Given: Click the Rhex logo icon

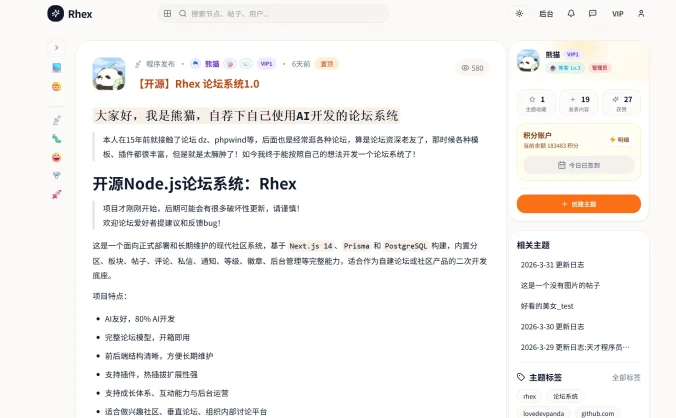Looking at the screenshot, I should tap(55, 14).
